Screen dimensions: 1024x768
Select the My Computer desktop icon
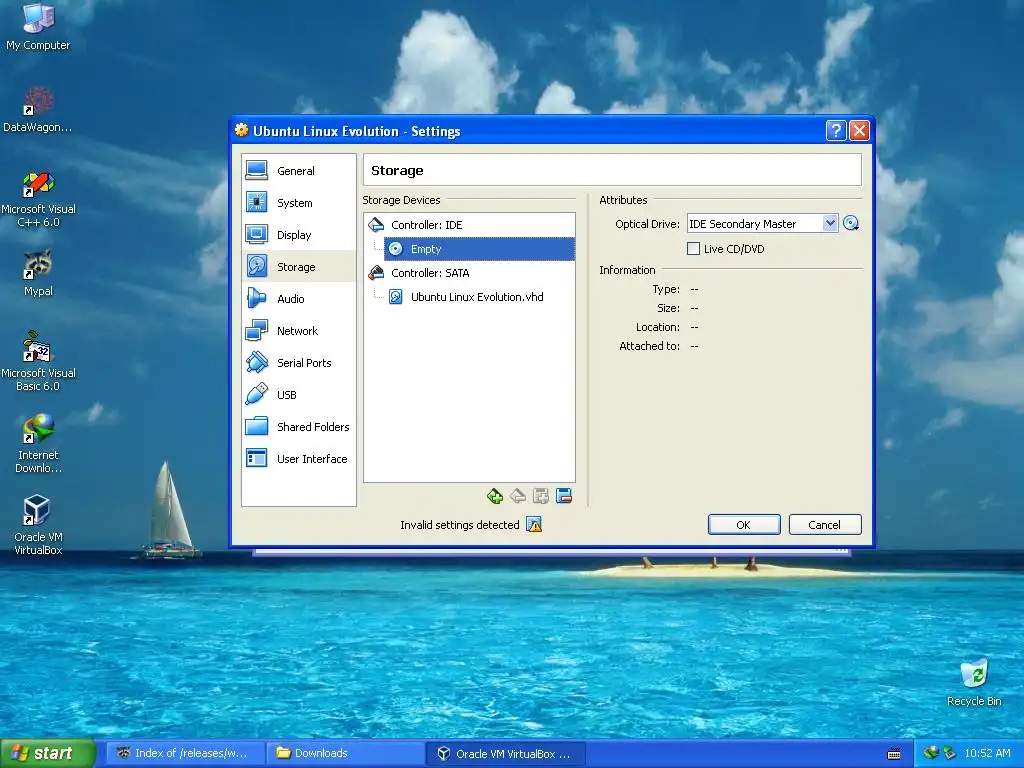38,27
